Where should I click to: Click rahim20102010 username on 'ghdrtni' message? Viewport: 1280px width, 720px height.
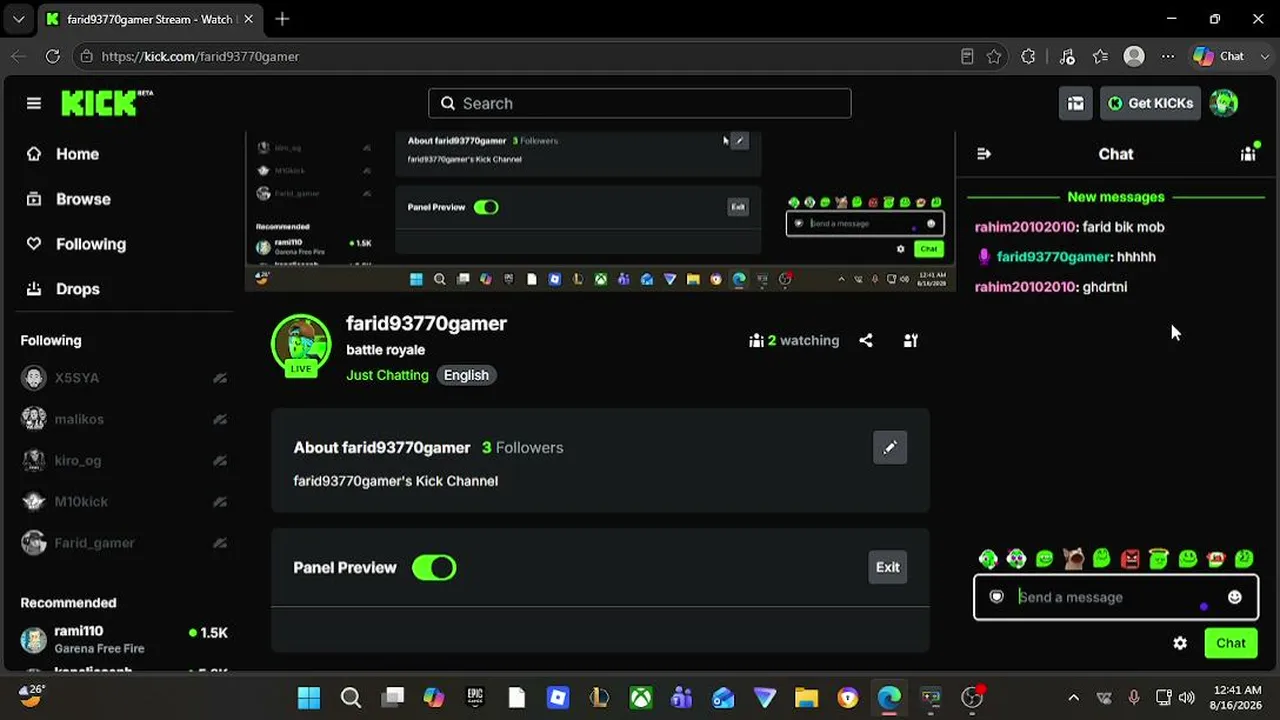1026,287
